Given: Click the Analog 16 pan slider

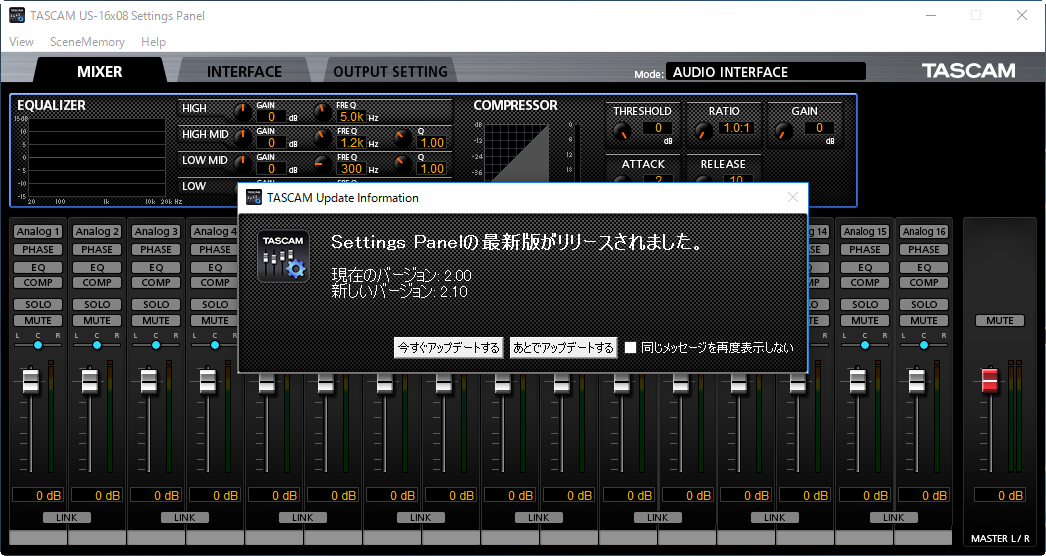Looking at the screenshot, I should click(924, 345).
